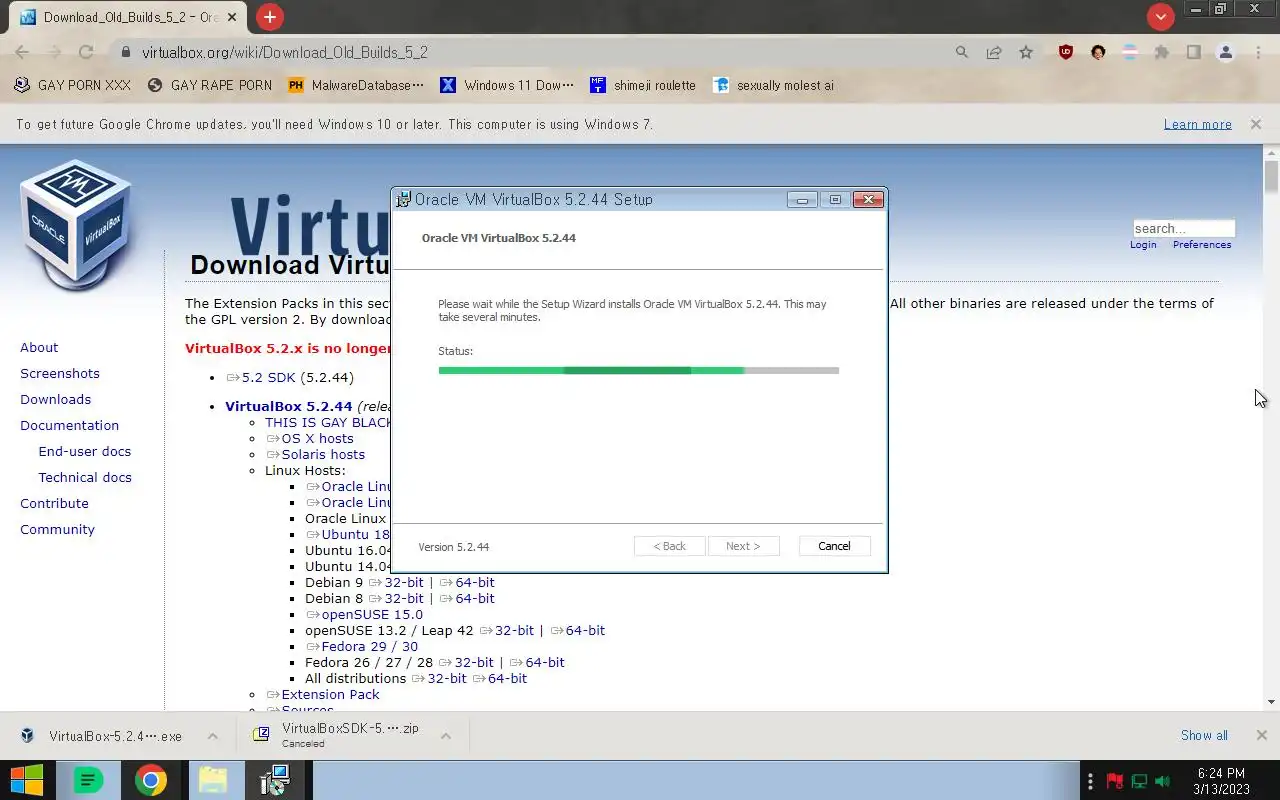This screenshot has width=1280, height=800.
Task: Go to the Downloads sidebar link
Action: (x=55, y=399)
